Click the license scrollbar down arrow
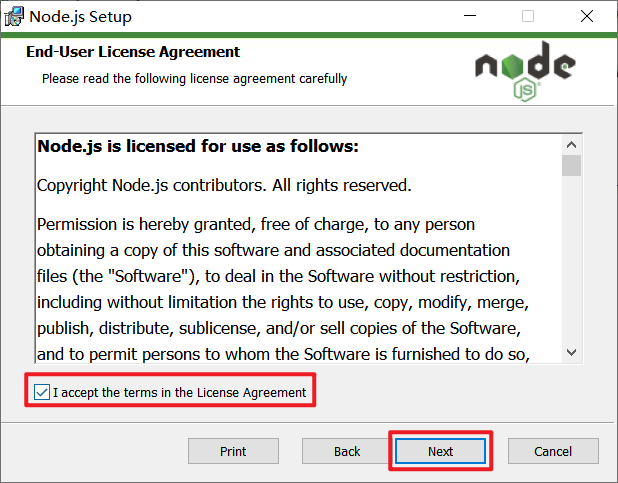Screen dimensions: 618x483 tap(571, 352)
